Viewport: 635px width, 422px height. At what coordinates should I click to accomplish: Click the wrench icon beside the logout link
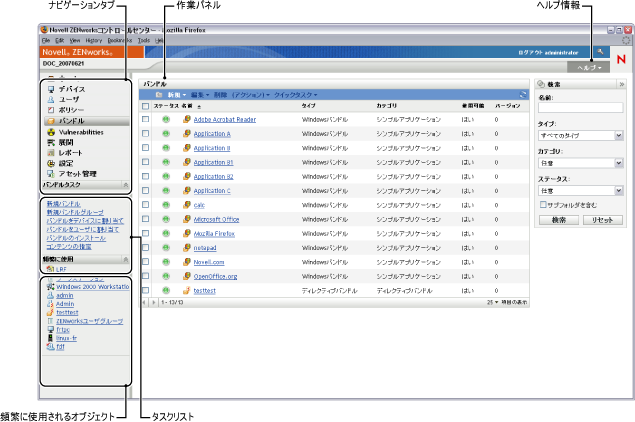(x=601, y=52)
